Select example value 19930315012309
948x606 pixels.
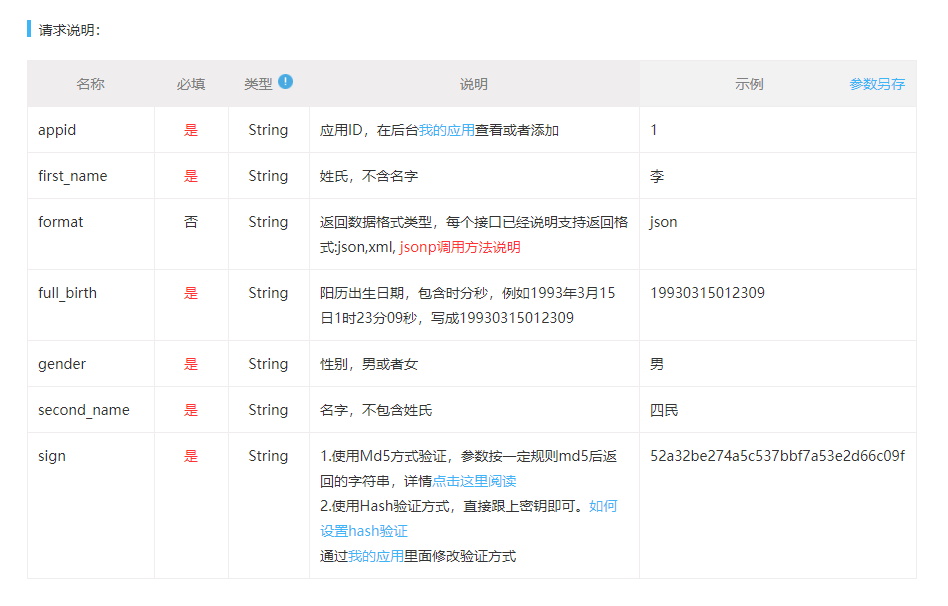707,293
